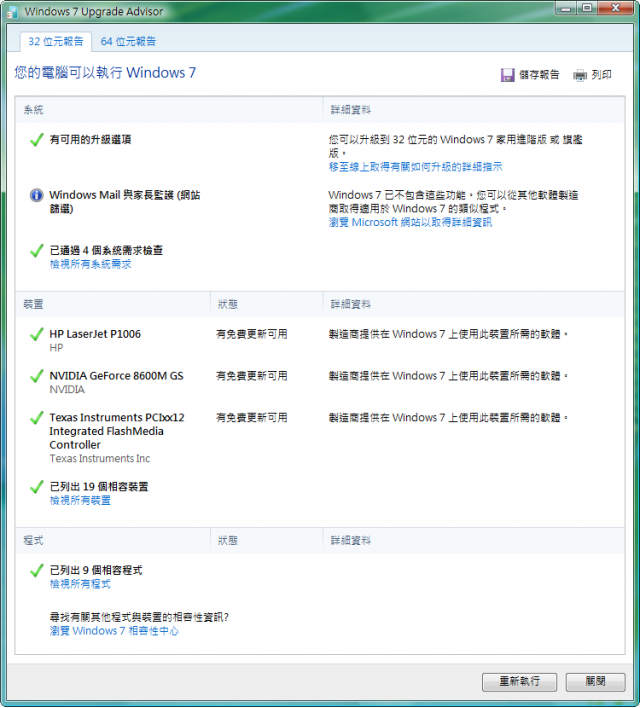Viewport: 640px width, 708px height.
Task: Click the Texas Instruments Inc vendor text
Action: coord(100,459)
